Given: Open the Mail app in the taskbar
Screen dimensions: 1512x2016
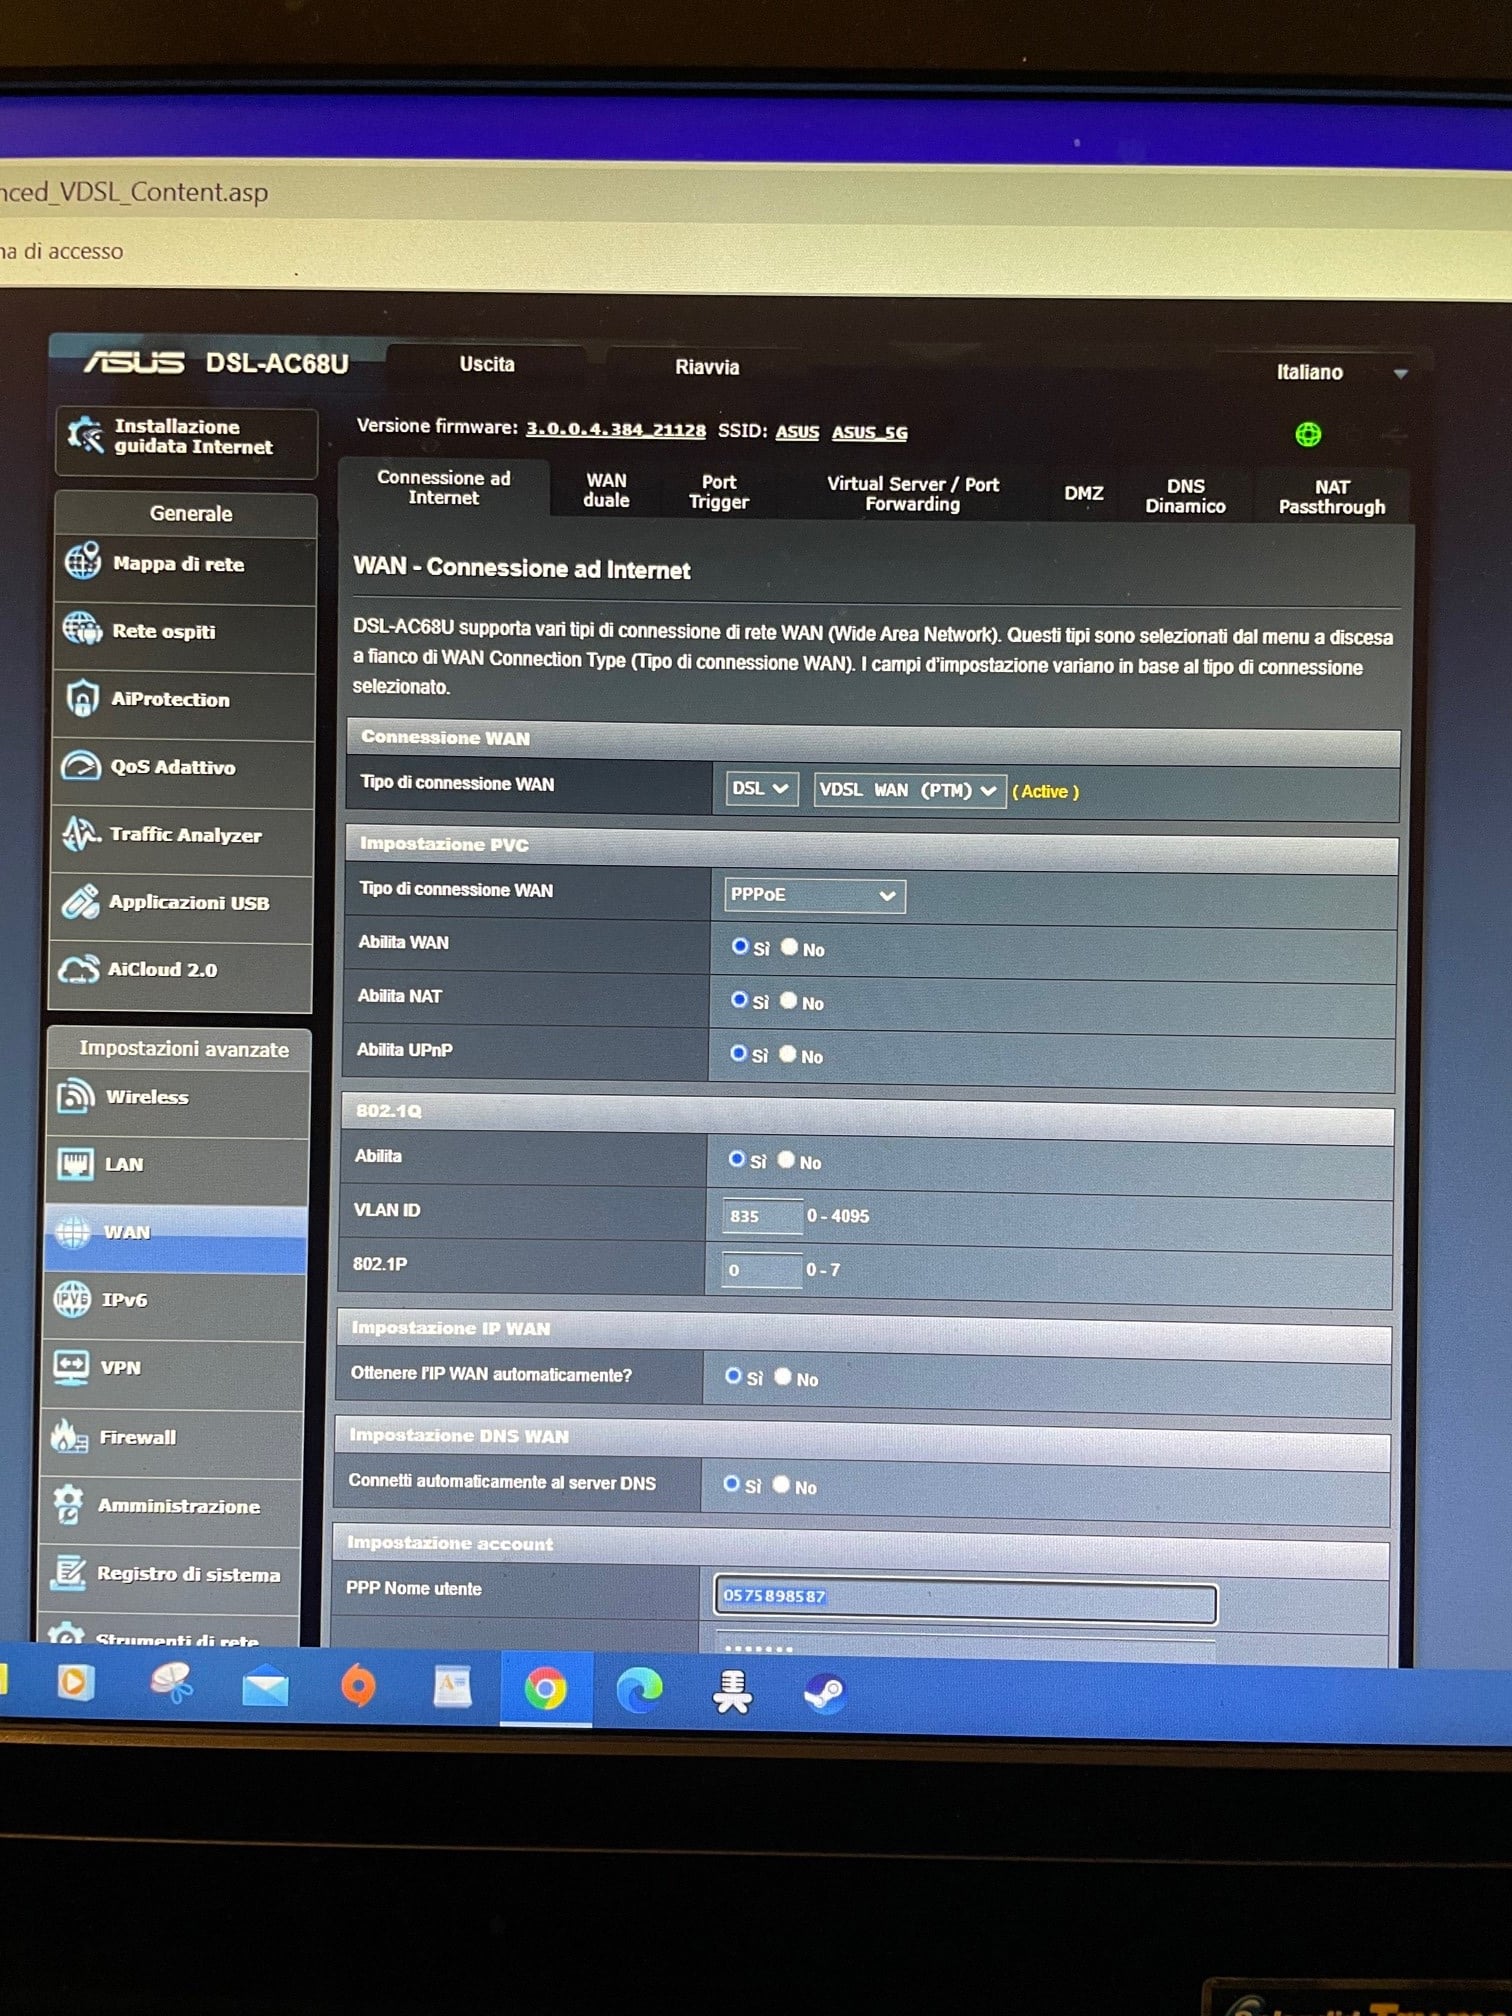Looking at the screenshot, I should [265, 1688].
